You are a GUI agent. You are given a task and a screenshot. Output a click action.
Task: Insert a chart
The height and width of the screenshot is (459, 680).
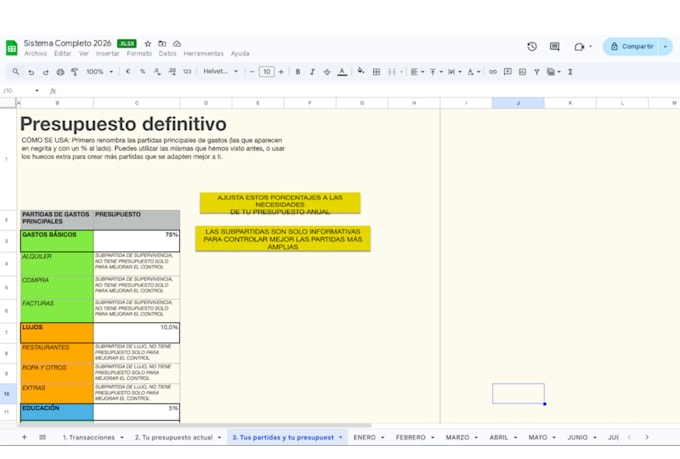click(522, 72)
